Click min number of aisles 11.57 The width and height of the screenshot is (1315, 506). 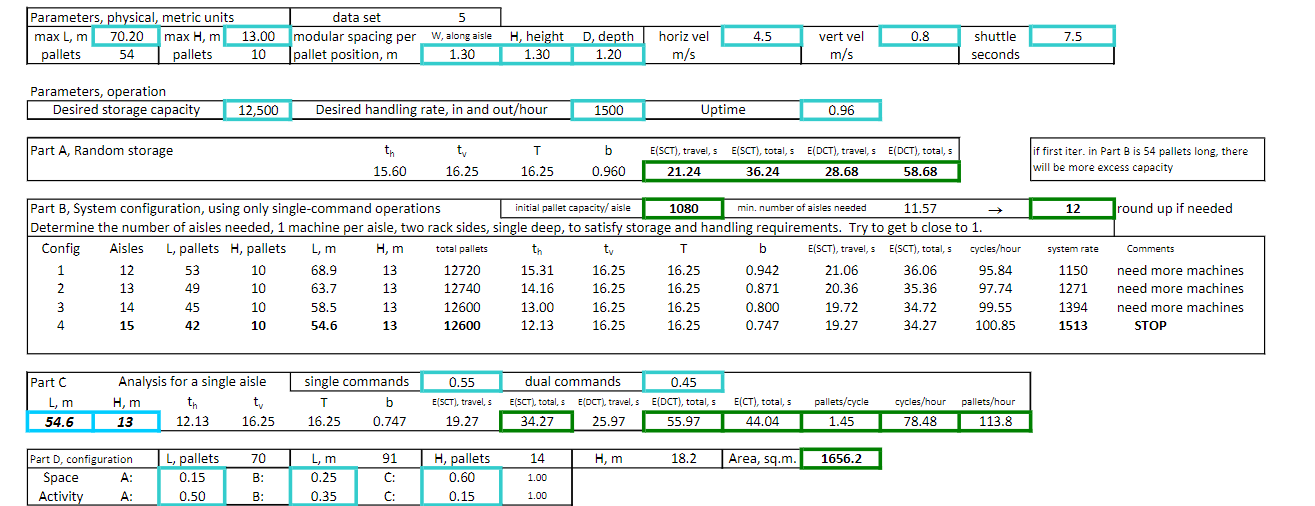point(919,209)
